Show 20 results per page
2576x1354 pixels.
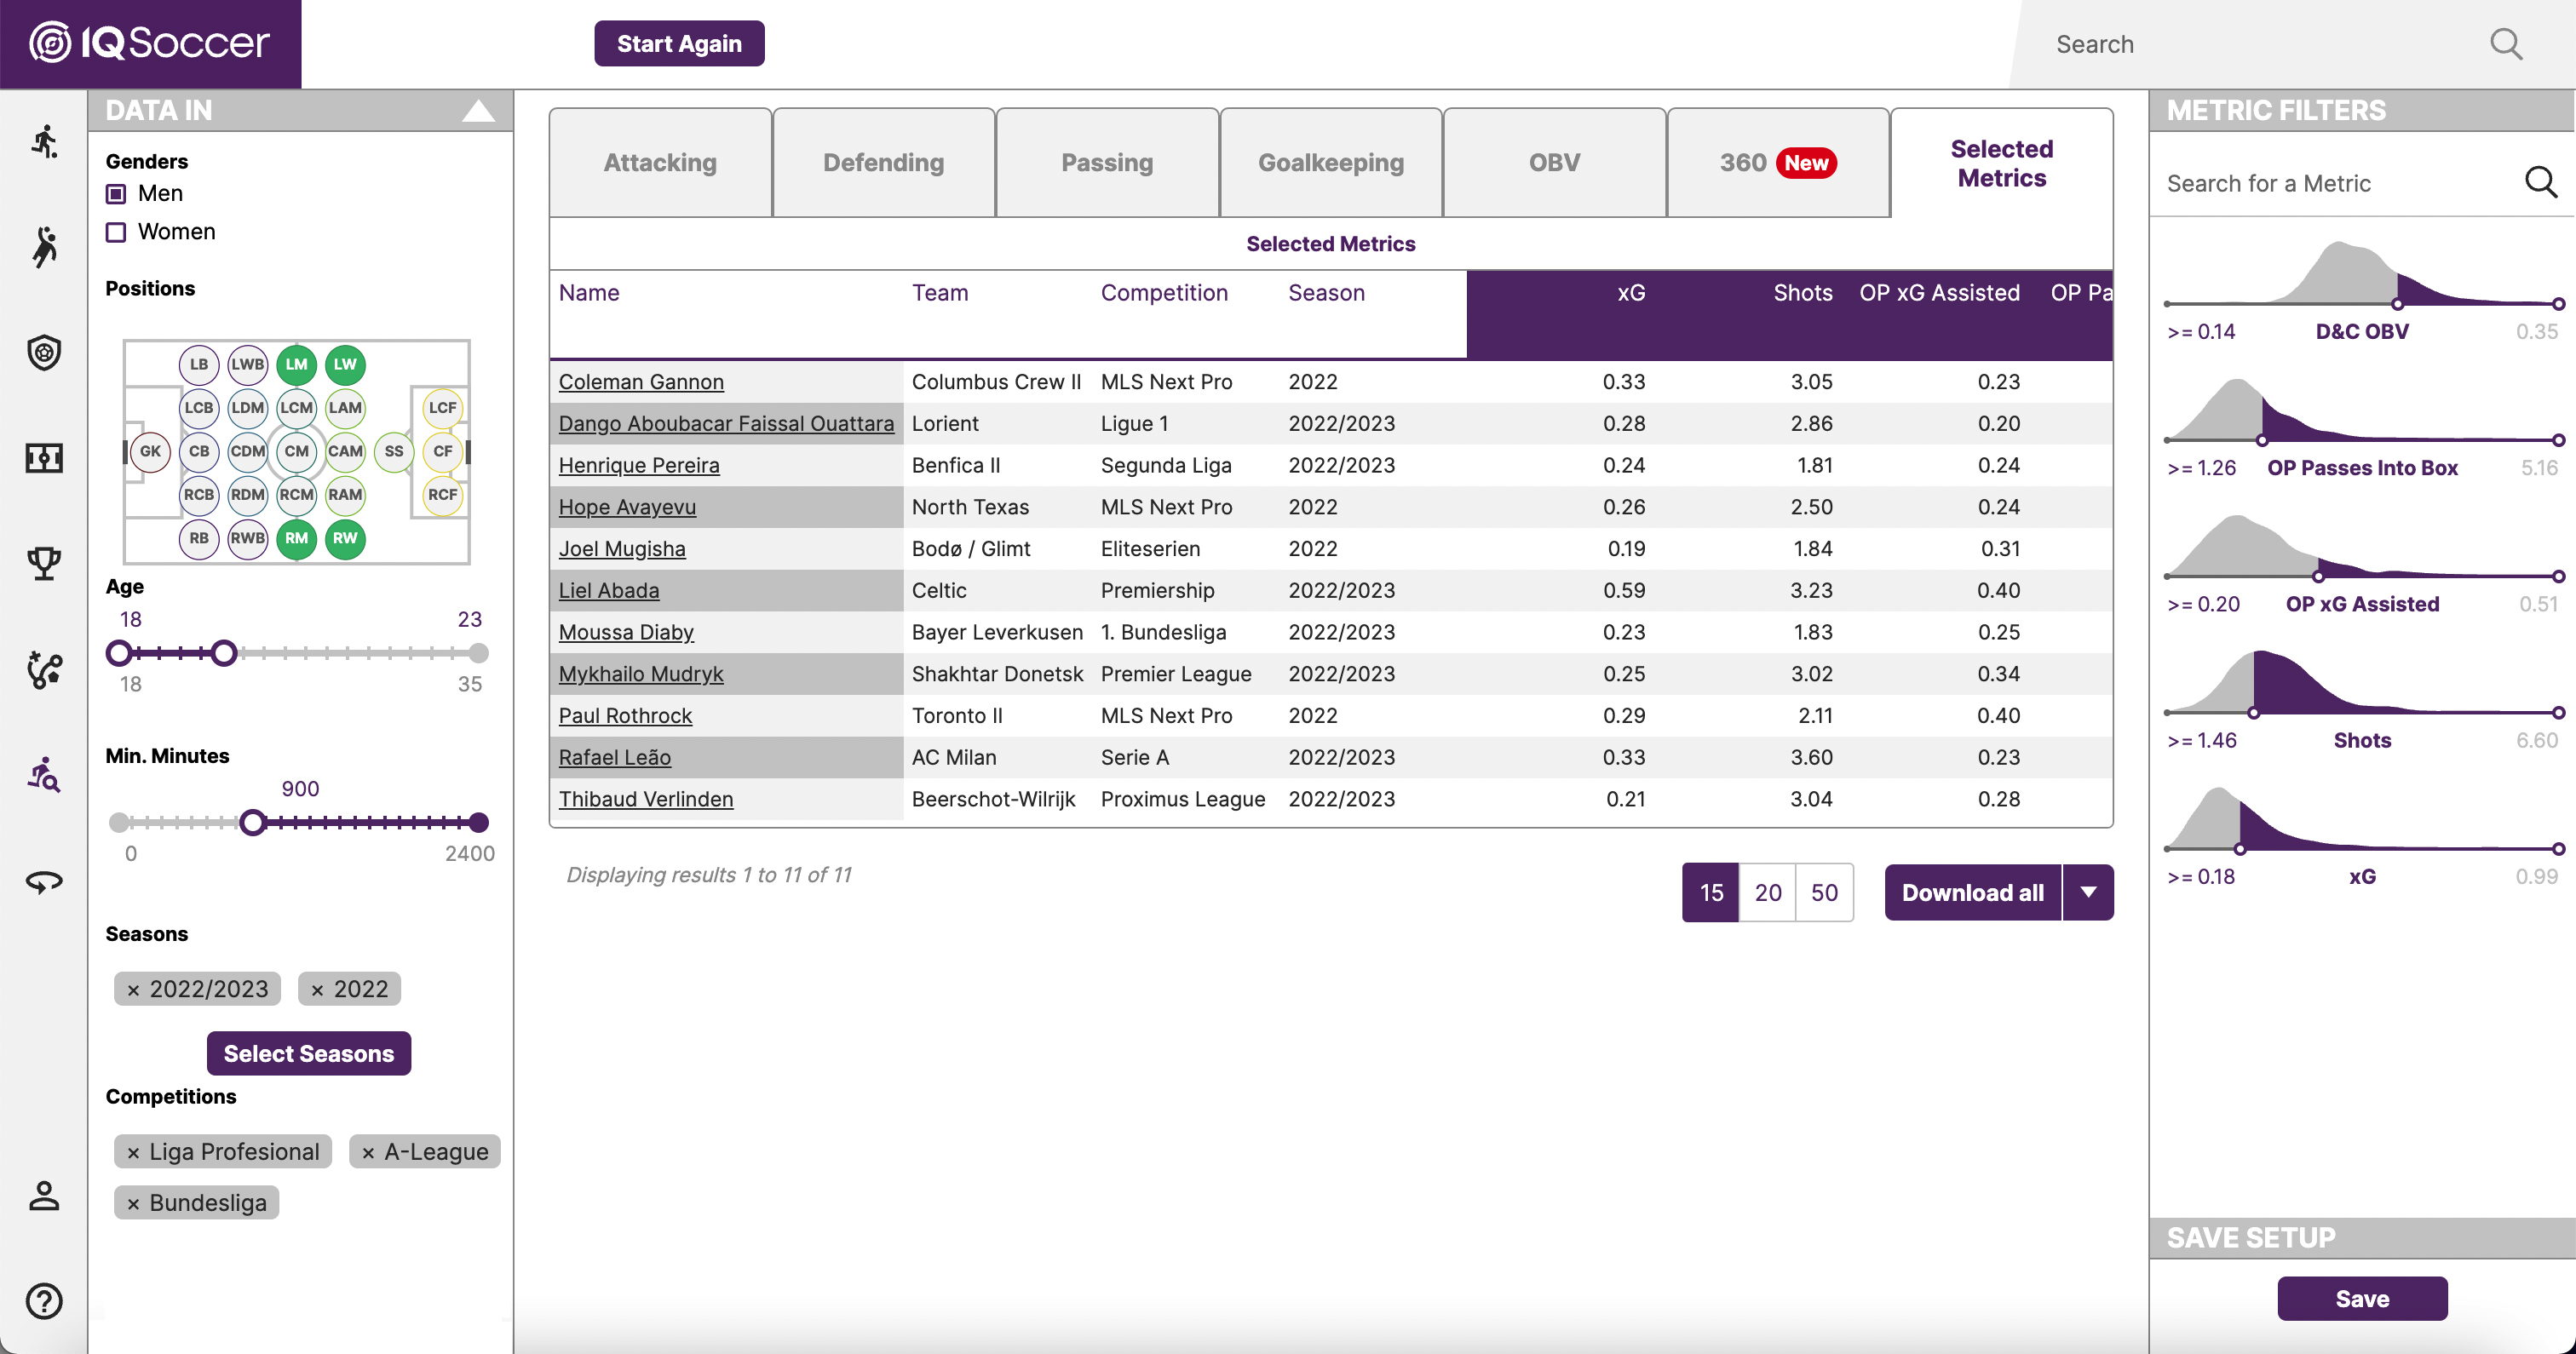pyautogui.click(x=1767, y=892)
